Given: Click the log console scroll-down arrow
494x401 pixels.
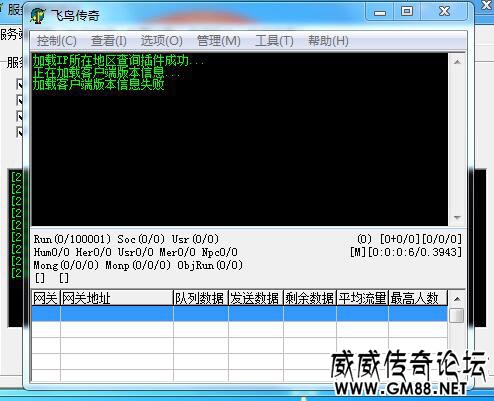Looking at the screenshot, I should coord(457,217).
